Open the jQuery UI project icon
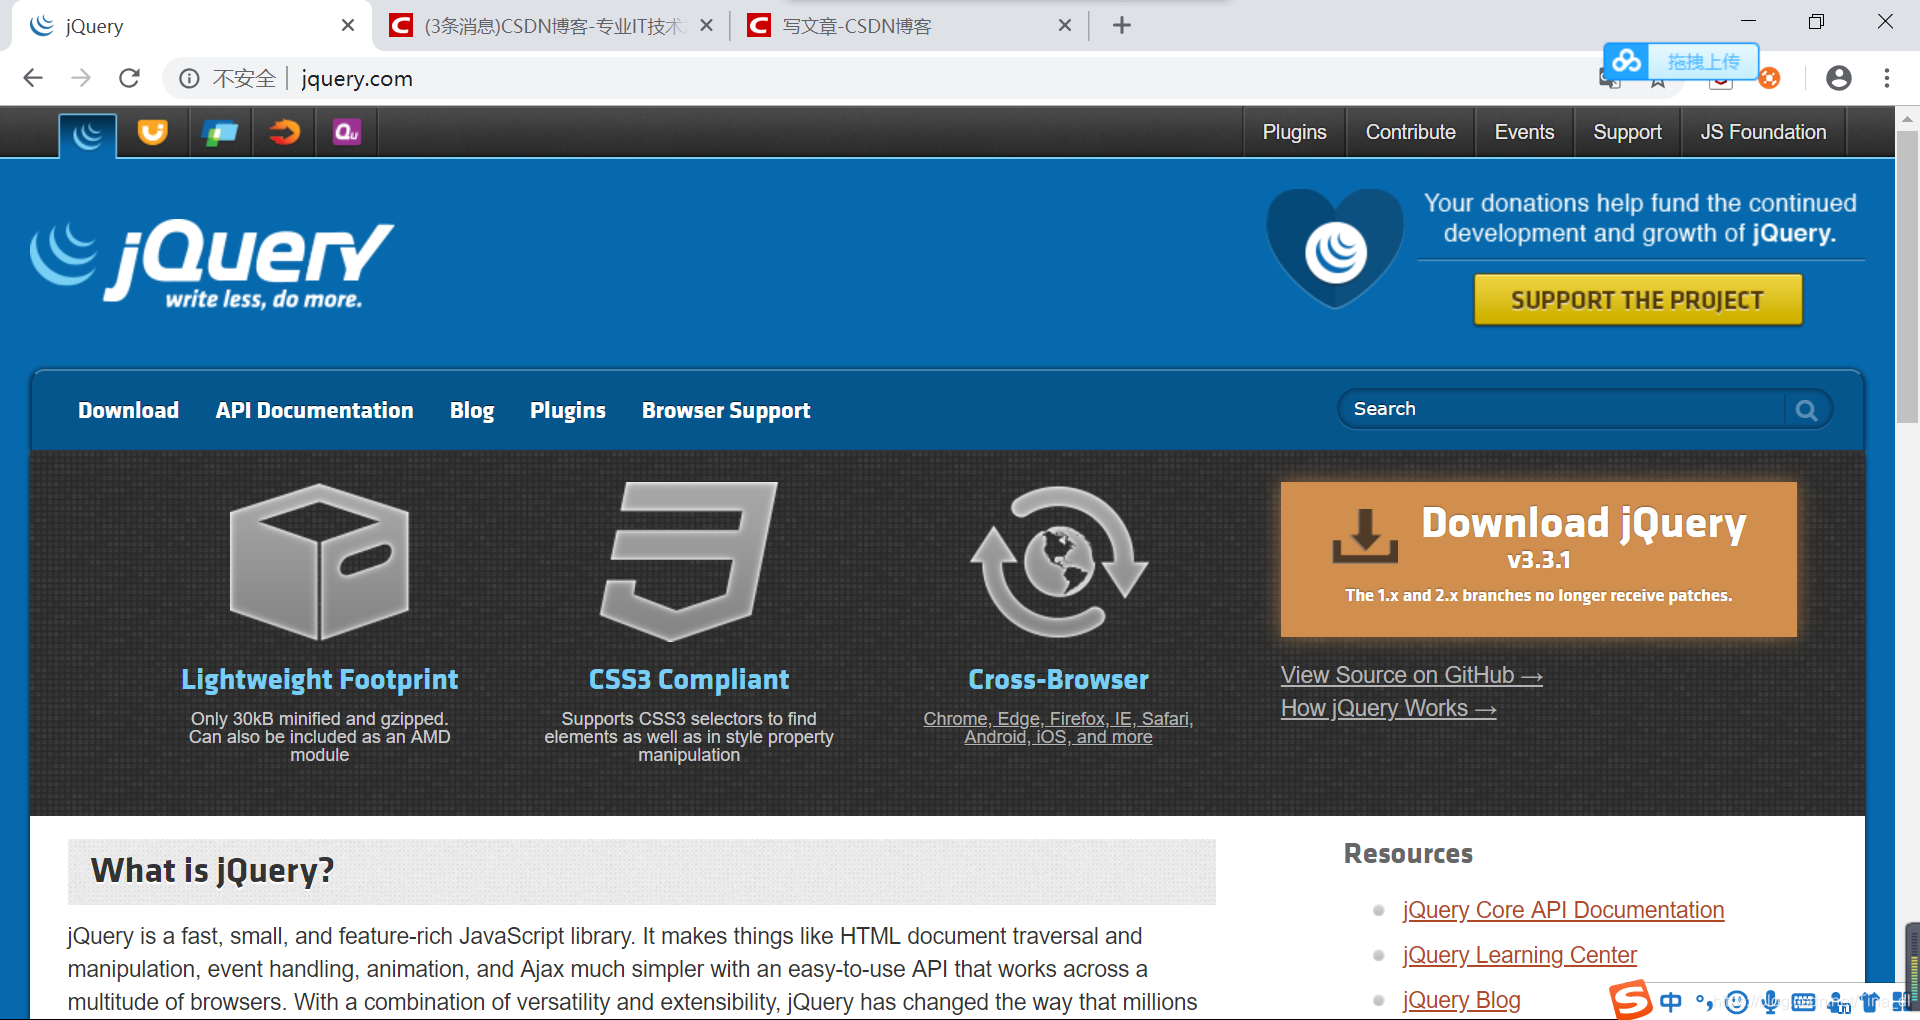This screenshot has width=1920, height=1020. 153,132
